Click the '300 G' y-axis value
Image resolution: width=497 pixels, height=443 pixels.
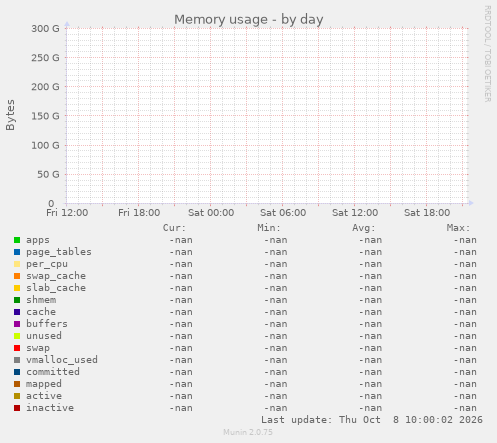45,29
